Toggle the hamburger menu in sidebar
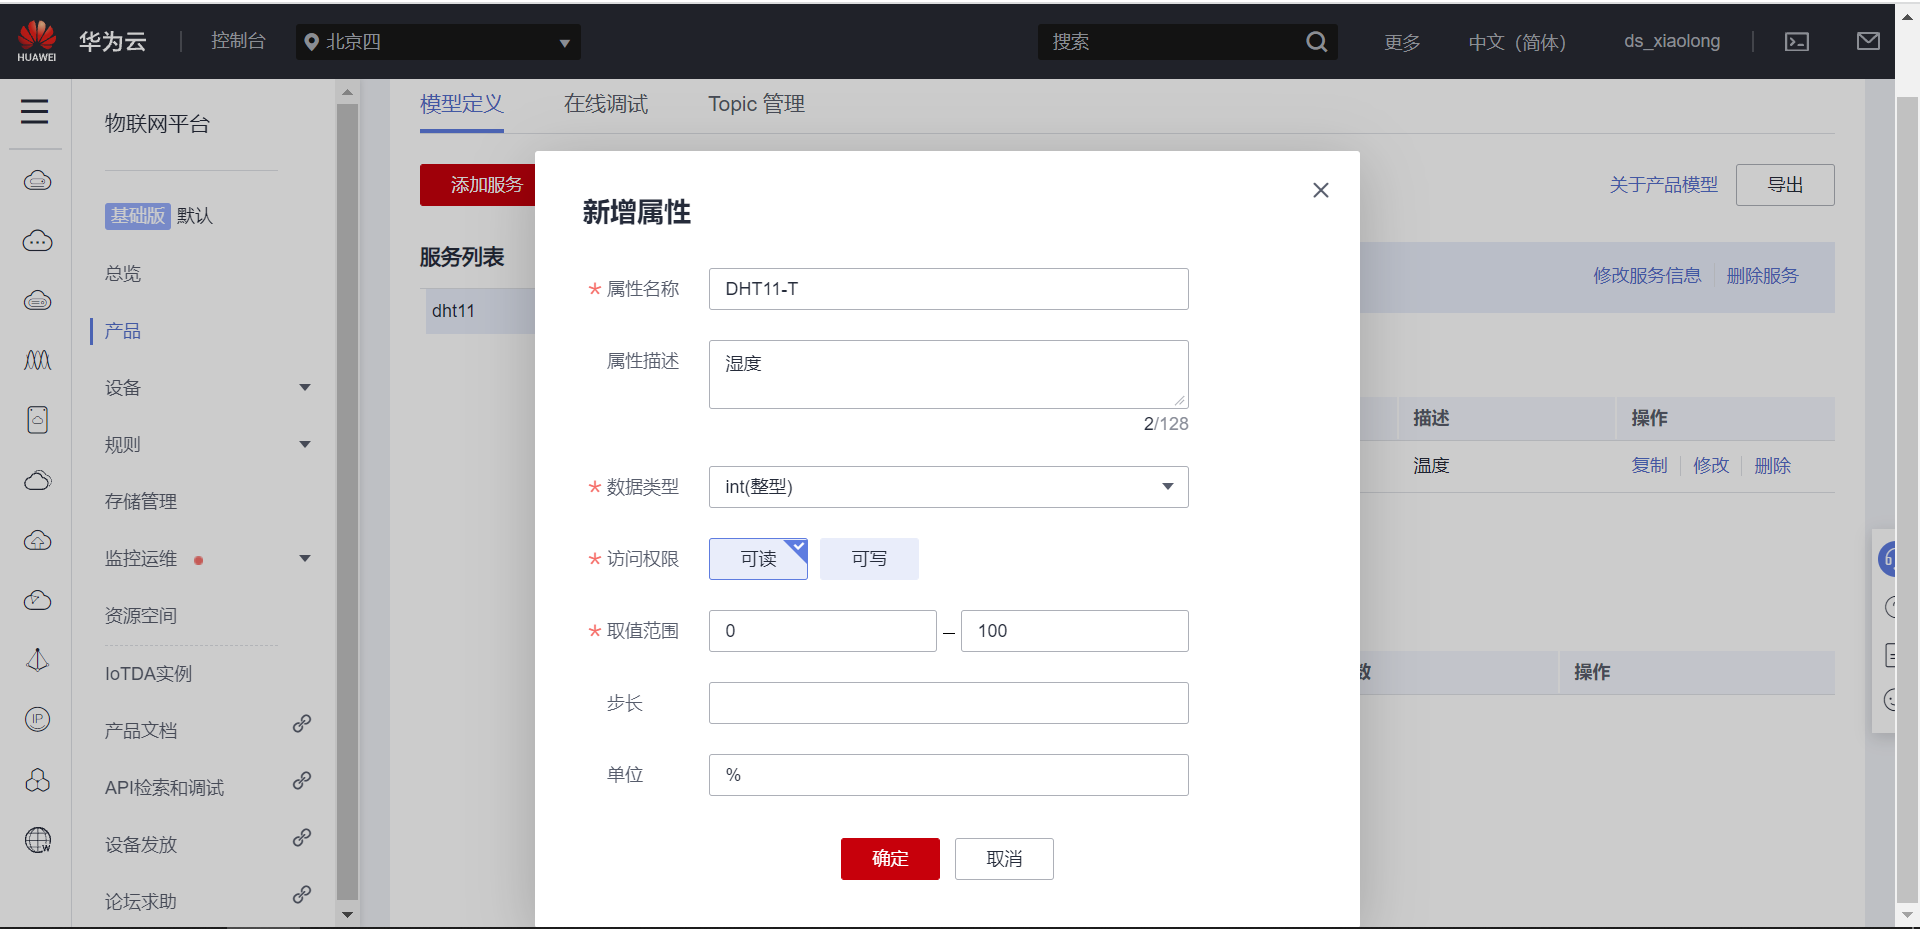This screenshot has height=929, width=1920. point(35,111)
